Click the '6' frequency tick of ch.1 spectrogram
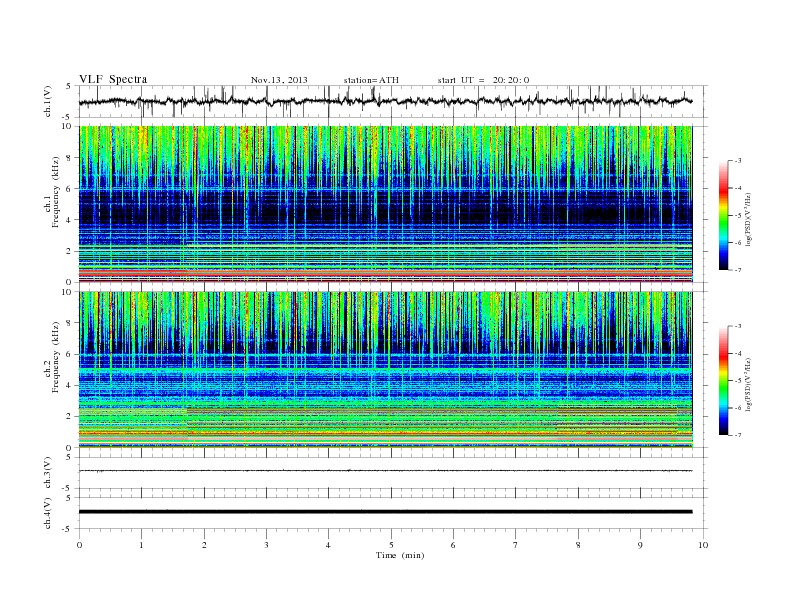The height and width of the screenshot is (612, 792). (x=70, y=189)
